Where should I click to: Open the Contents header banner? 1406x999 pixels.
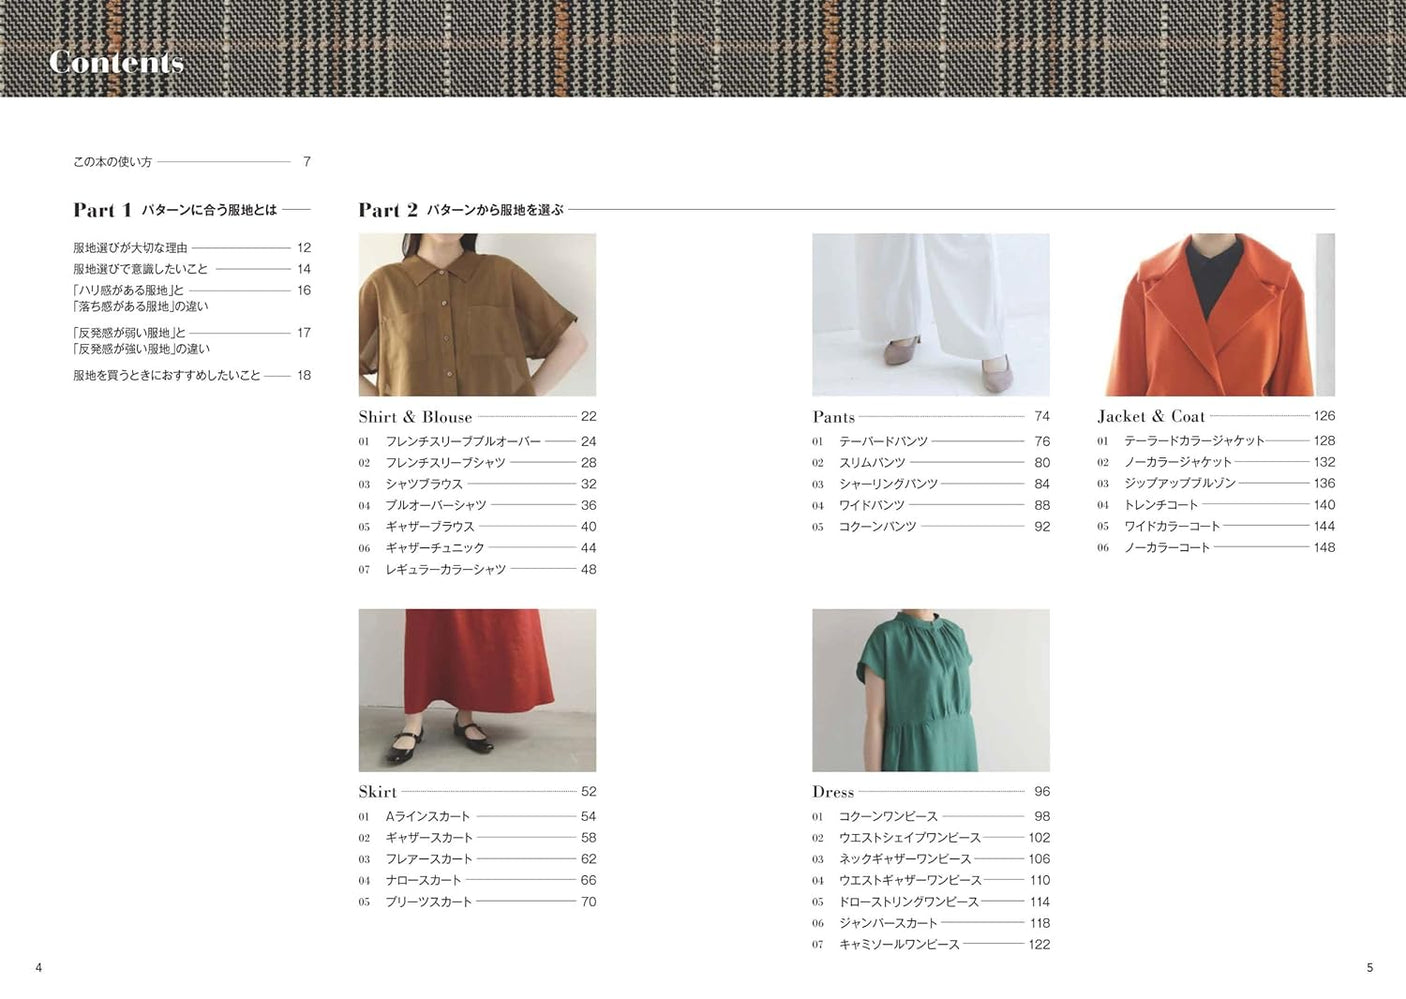(117, 60)
